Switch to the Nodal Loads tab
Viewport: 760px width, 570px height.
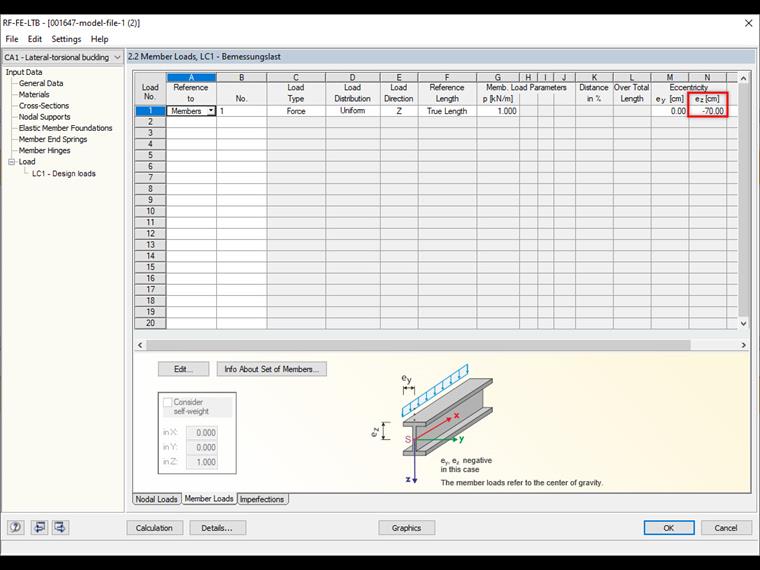pyautogui.click(x=156, y=499)
